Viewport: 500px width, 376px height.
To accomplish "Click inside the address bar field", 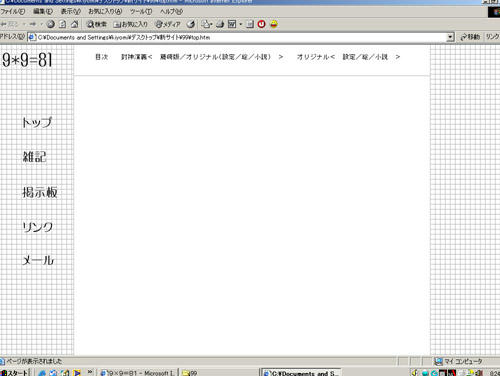I will (241, 37).
